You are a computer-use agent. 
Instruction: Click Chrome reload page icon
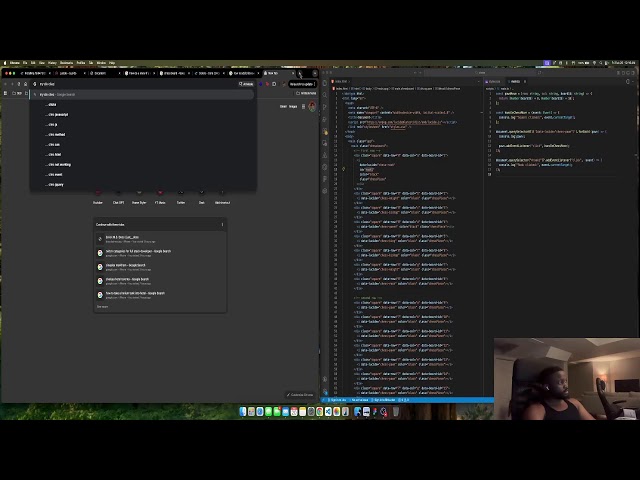click(18, 84)
